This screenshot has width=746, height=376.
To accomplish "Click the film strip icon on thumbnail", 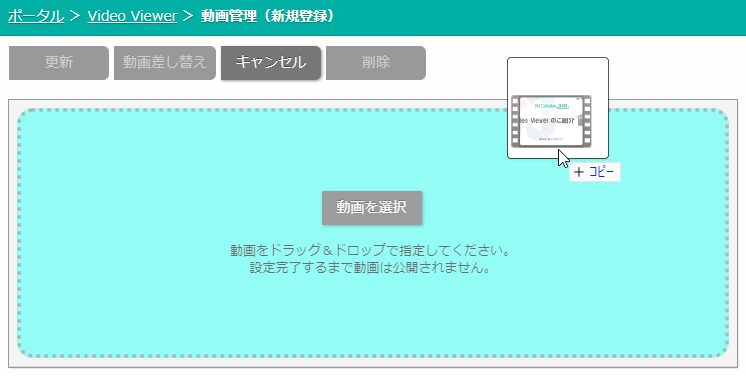I will (x=551, y=121).
